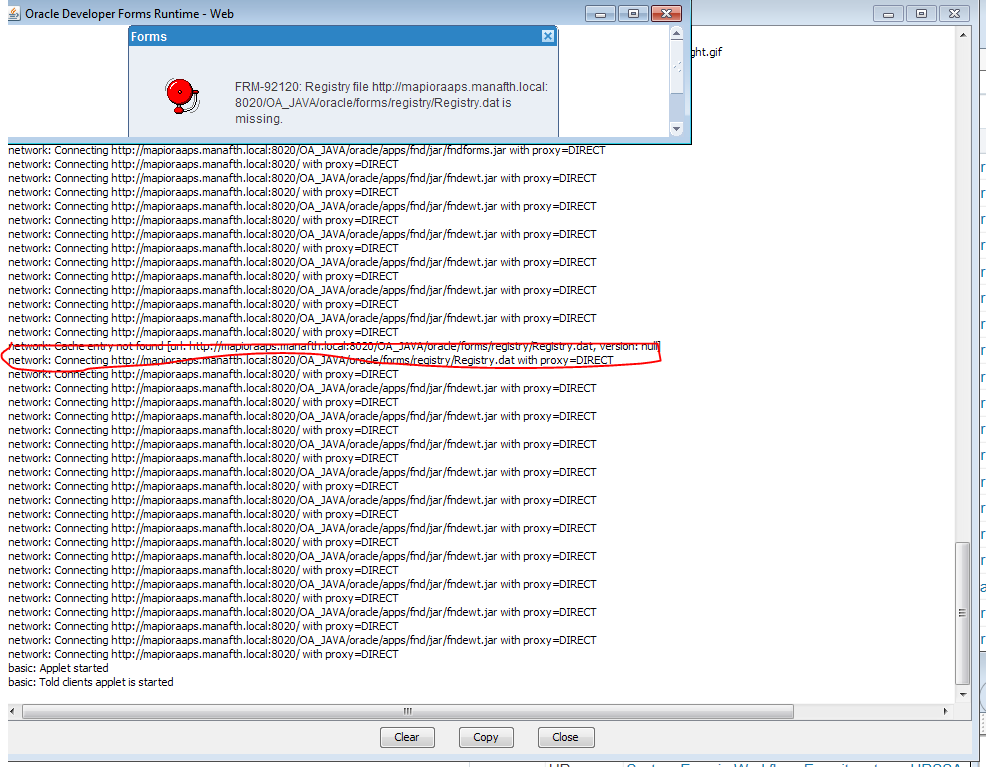
Task: Click the console vertical scrollbar up arrow
Action: (x=962, y=34)
